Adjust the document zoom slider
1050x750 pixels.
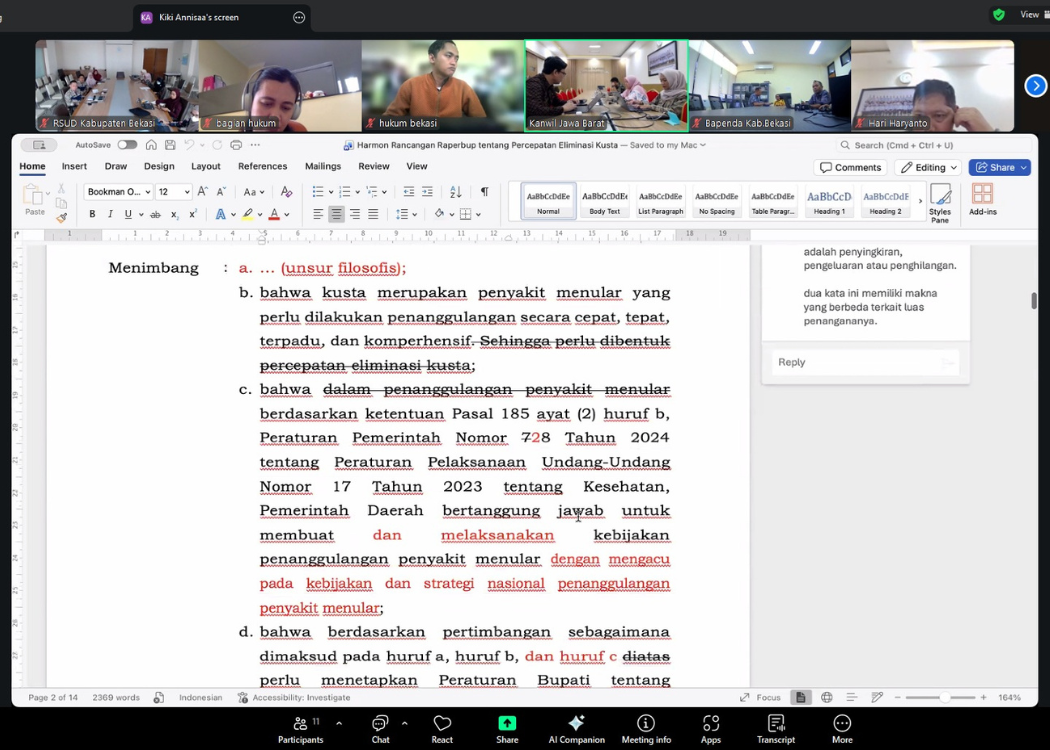point(944,697)
